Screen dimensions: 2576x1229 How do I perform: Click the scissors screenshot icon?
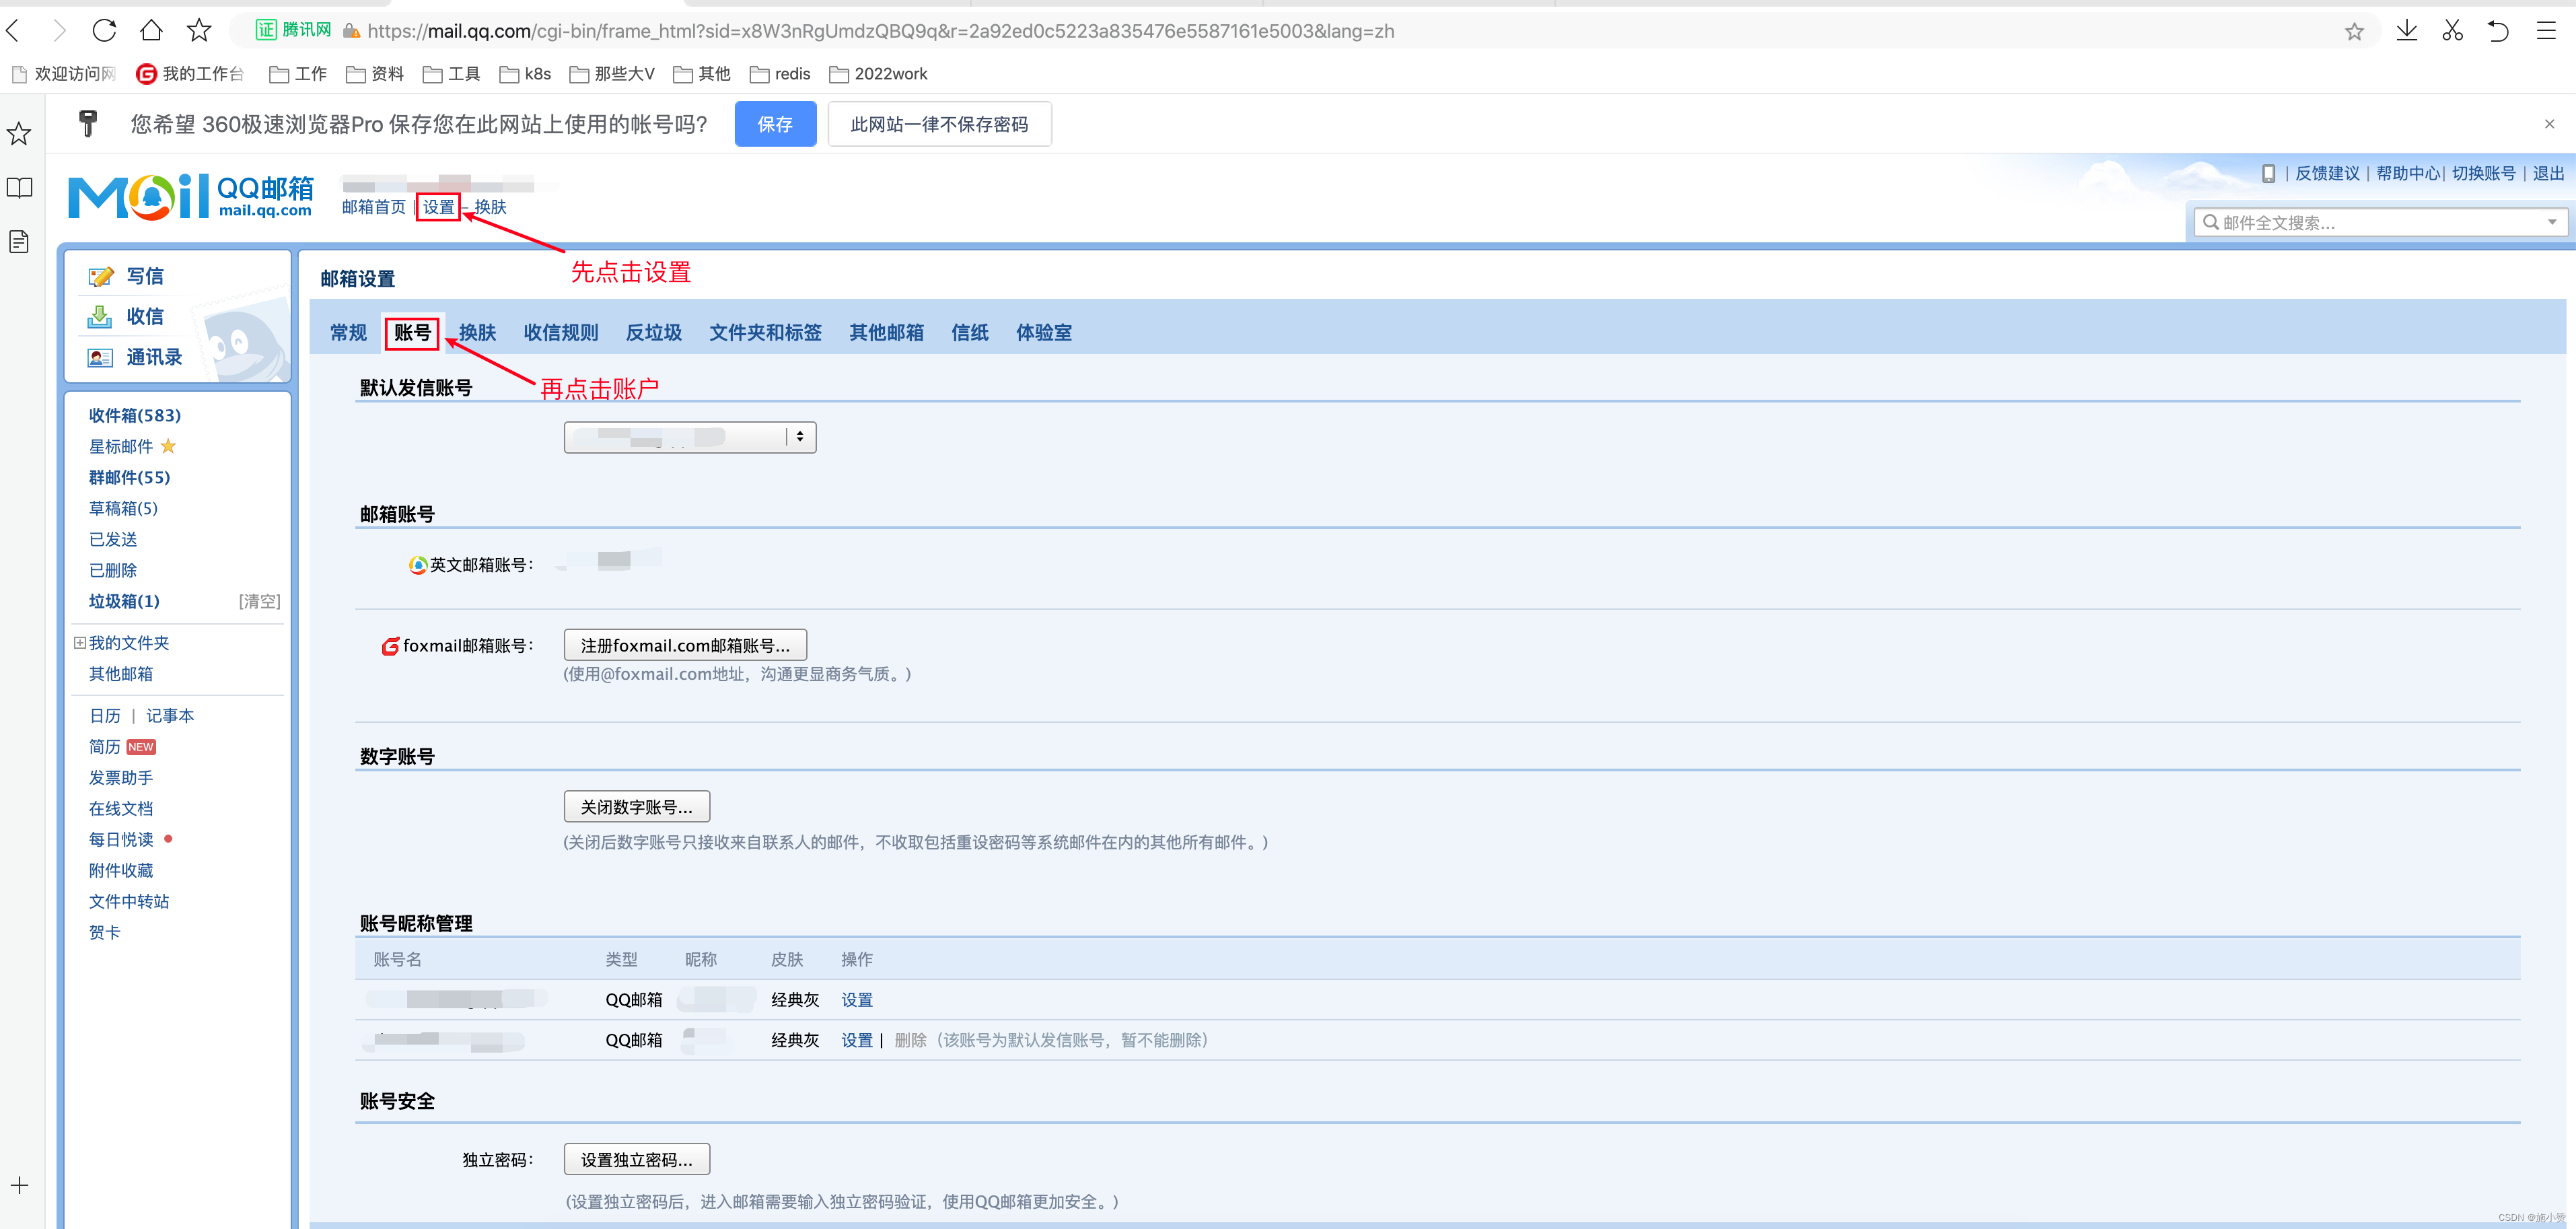pos(2452,30)
